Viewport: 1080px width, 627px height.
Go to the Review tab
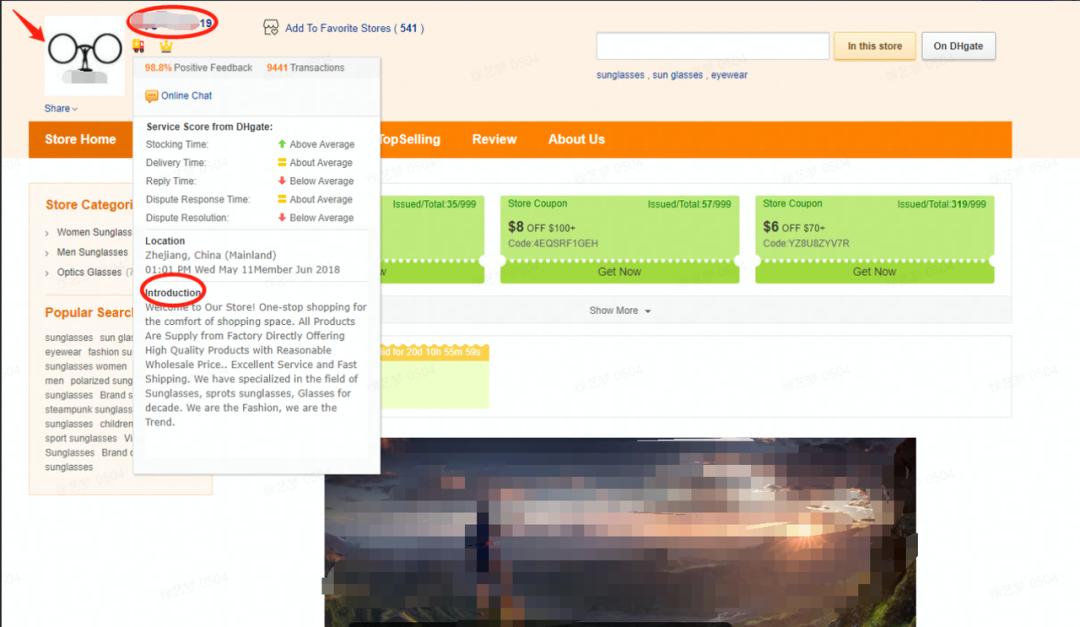click(494, 139)
